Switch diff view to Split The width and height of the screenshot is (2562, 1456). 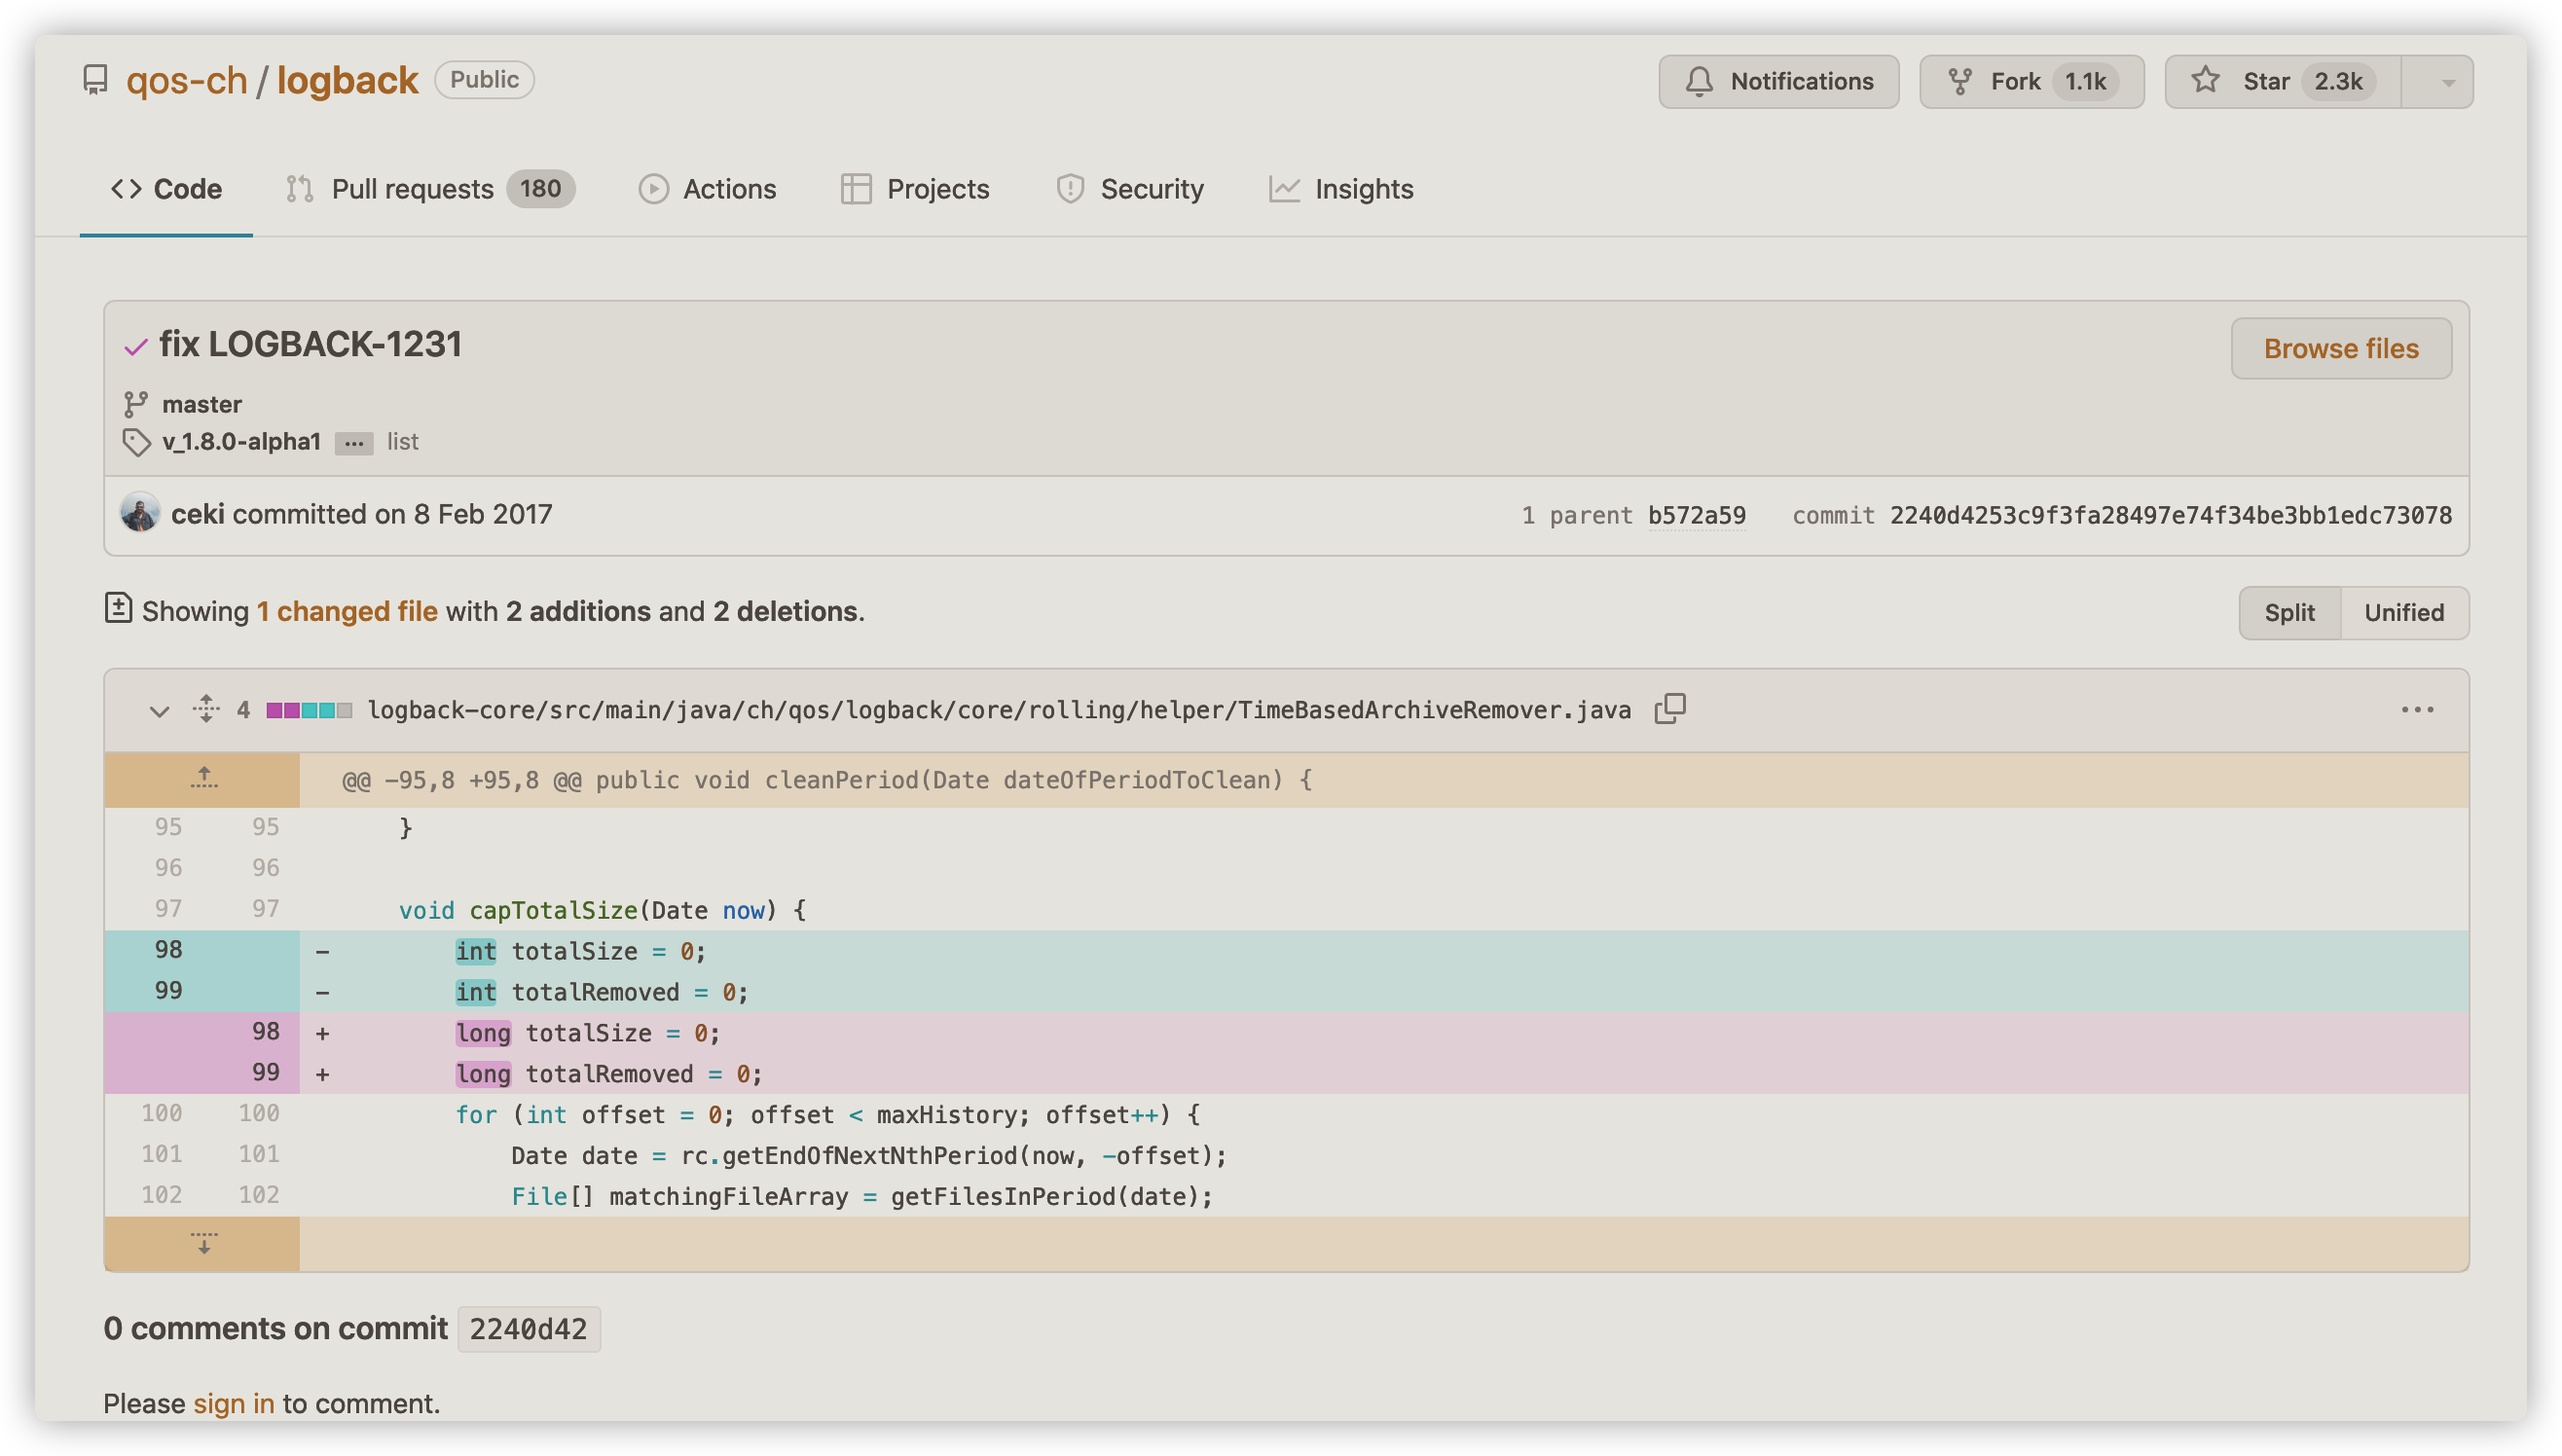[x=2289, y=612]
